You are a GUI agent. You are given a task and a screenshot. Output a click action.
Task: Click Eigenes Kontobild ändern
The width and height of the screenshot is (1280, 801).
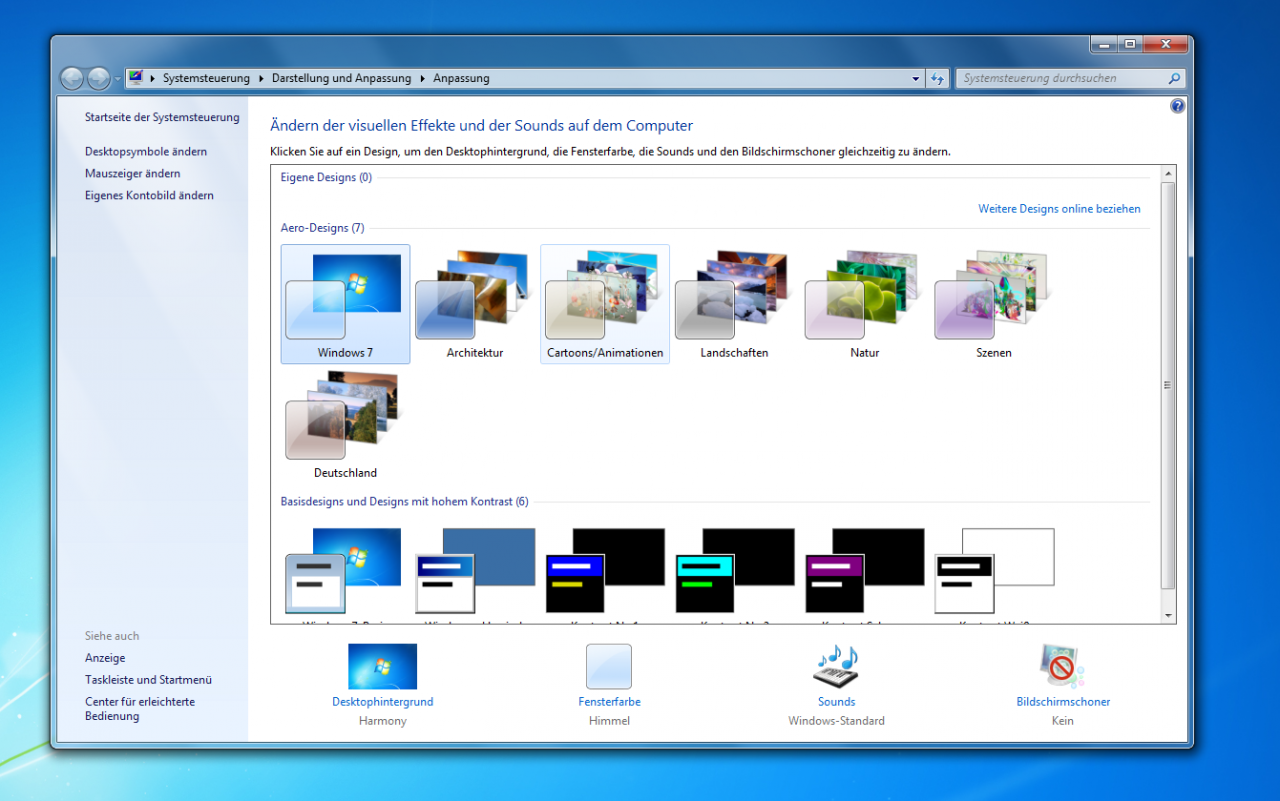[149, 196]
